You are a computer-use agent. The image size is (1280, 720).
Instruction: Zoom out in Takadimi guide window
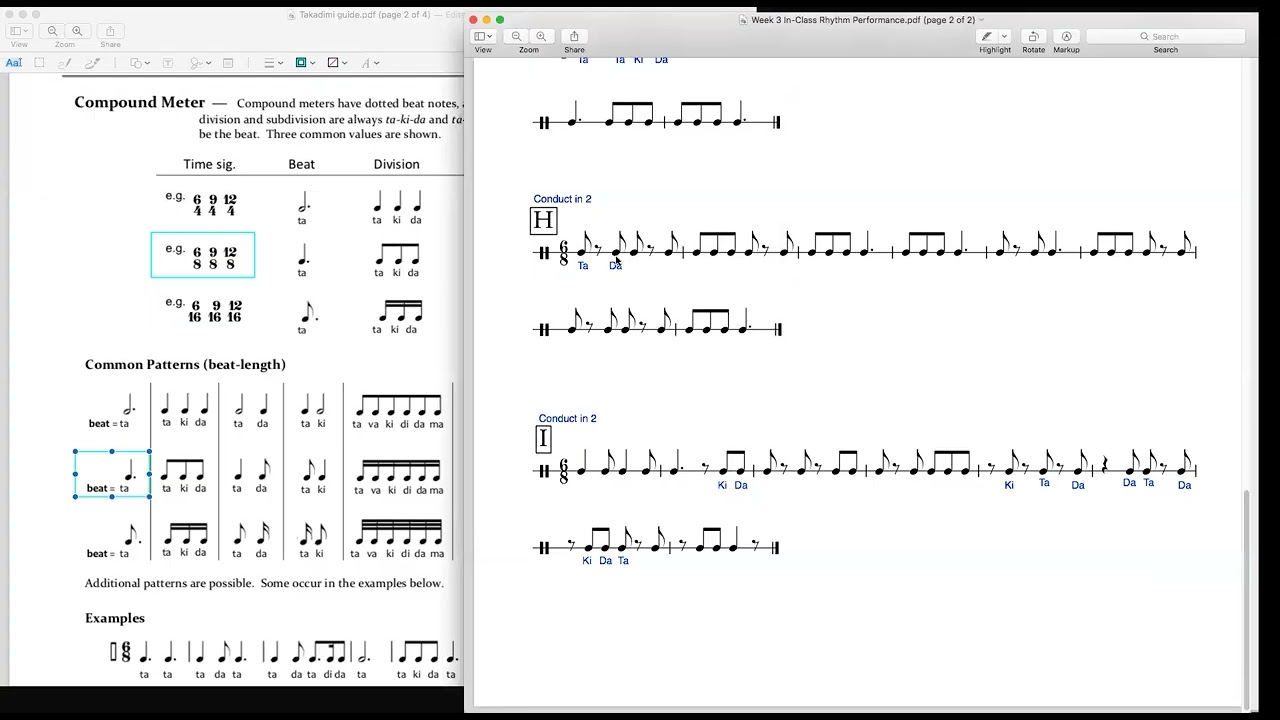53,31
